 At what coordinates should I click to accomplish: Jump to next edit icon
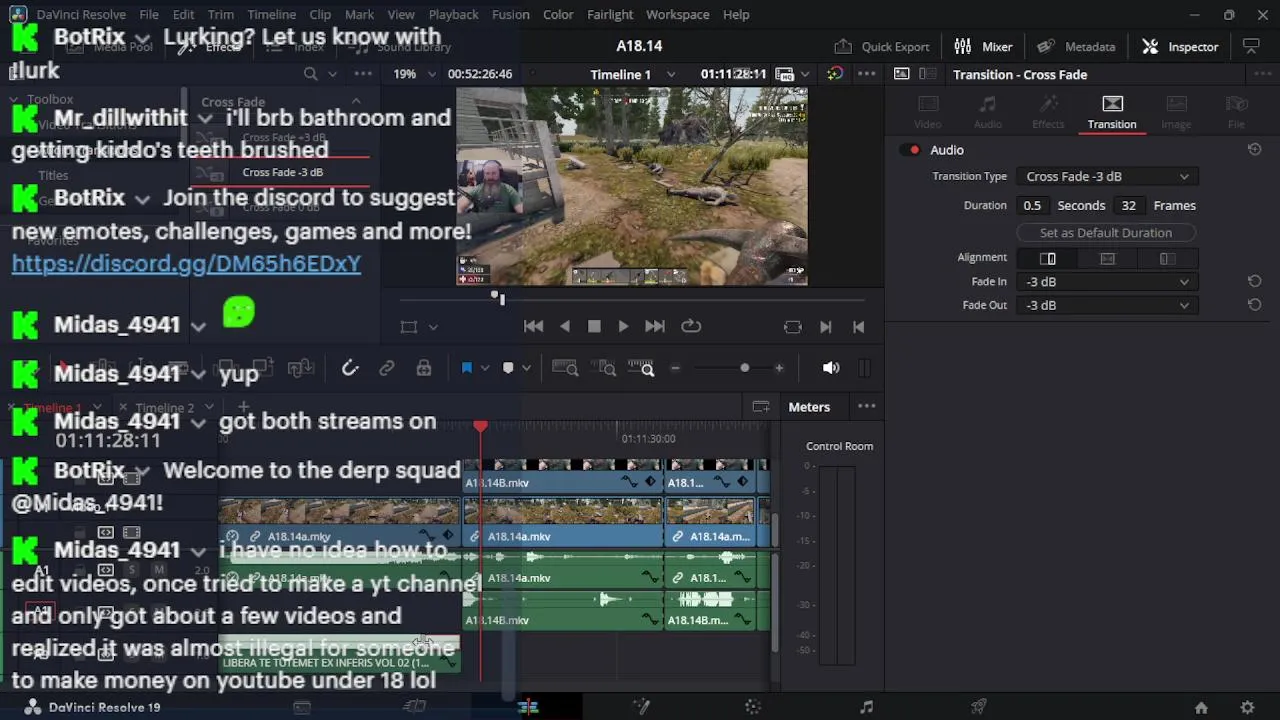tap(826, 327)
